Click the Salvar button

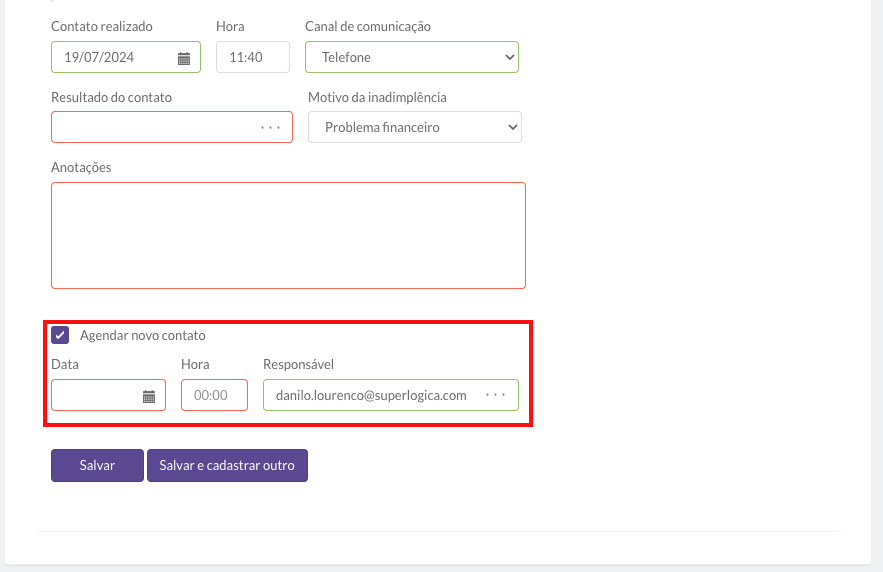97,466
